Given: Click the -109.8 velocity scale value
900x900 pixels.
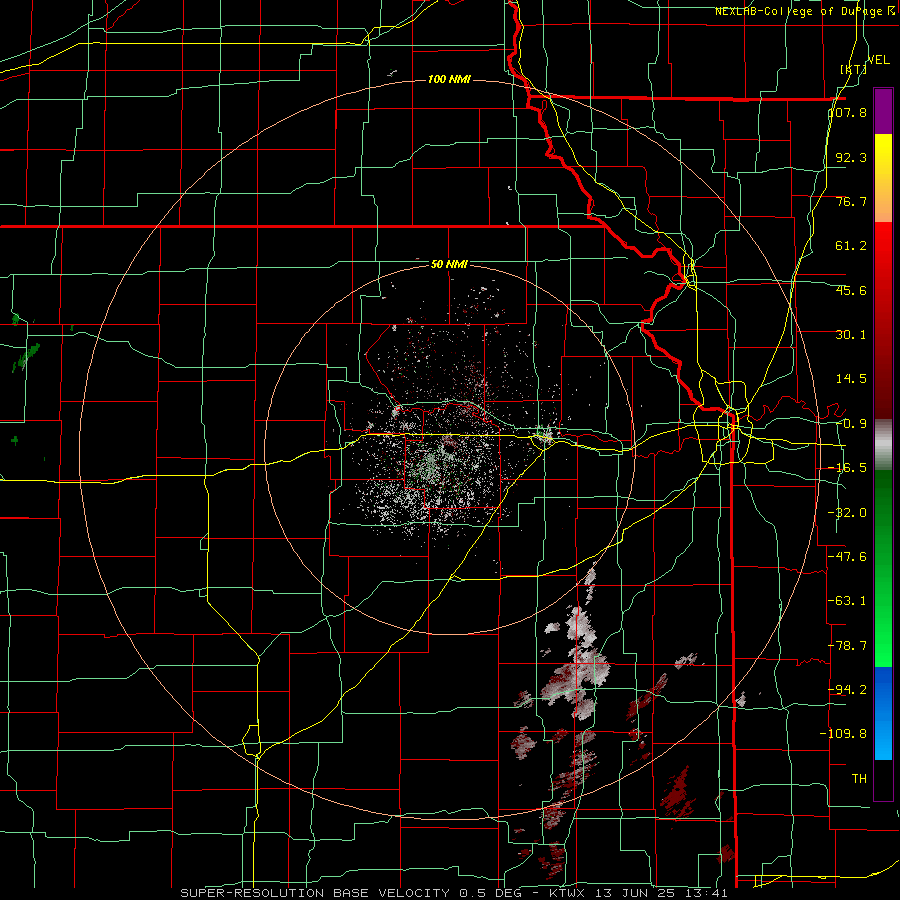Looking at the screenshot, I should (844, 734).
